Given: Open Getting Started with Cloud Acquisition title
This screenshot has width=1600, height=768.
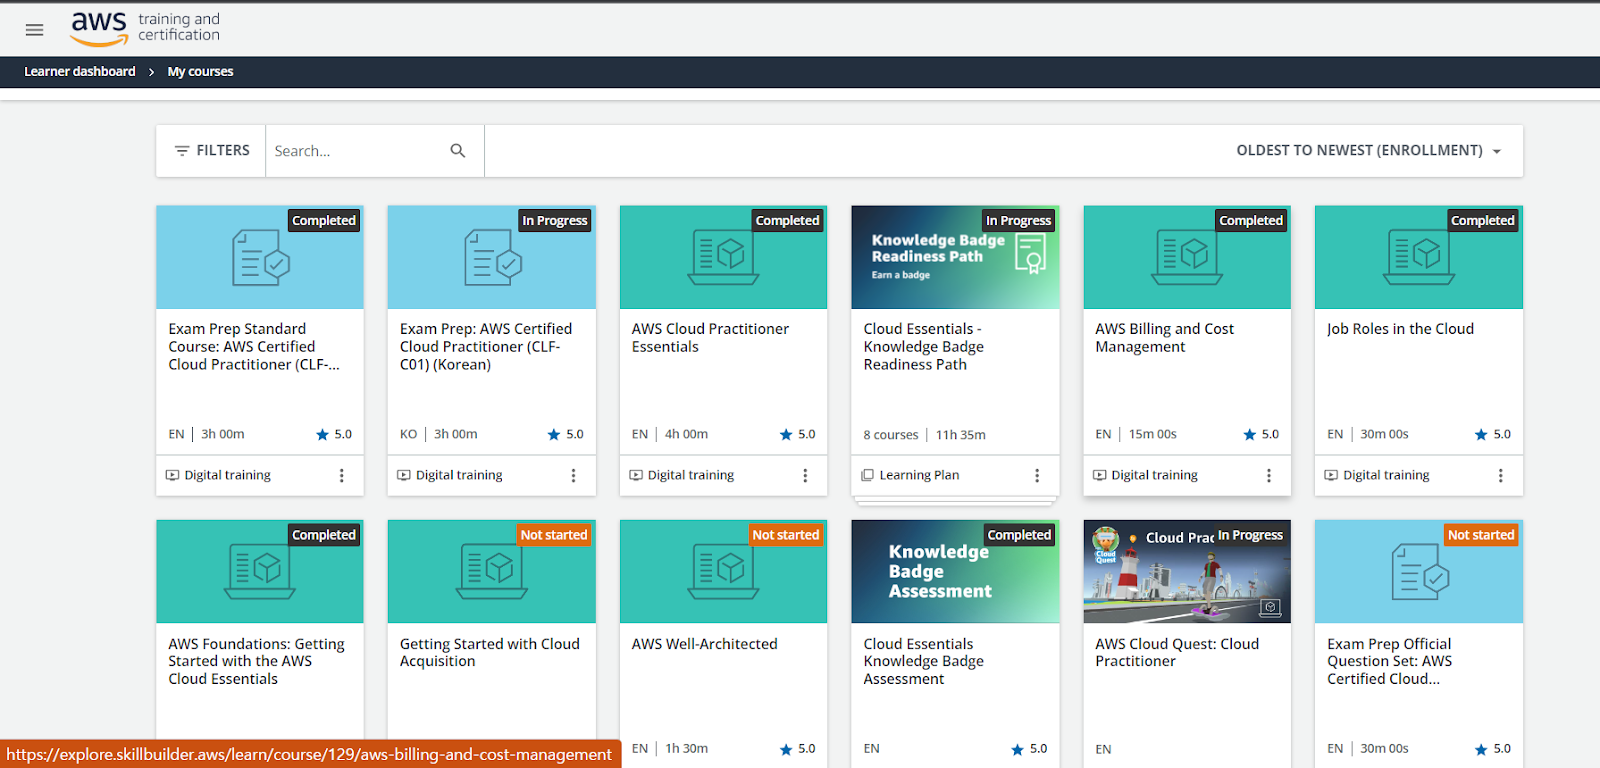Looking at the screenshot, I should tap(490, 653).
